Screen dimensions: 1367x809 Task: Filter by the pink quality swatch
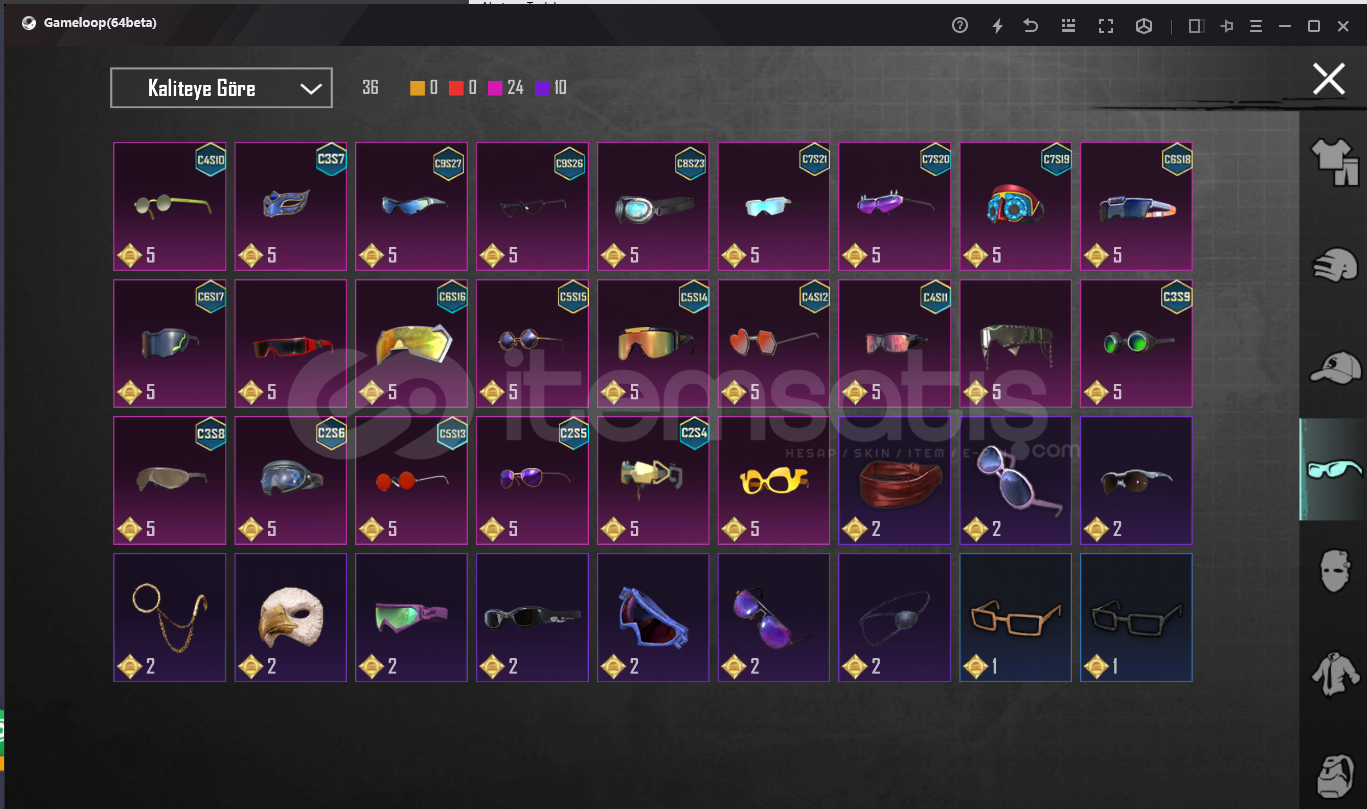tap(494, 88)
